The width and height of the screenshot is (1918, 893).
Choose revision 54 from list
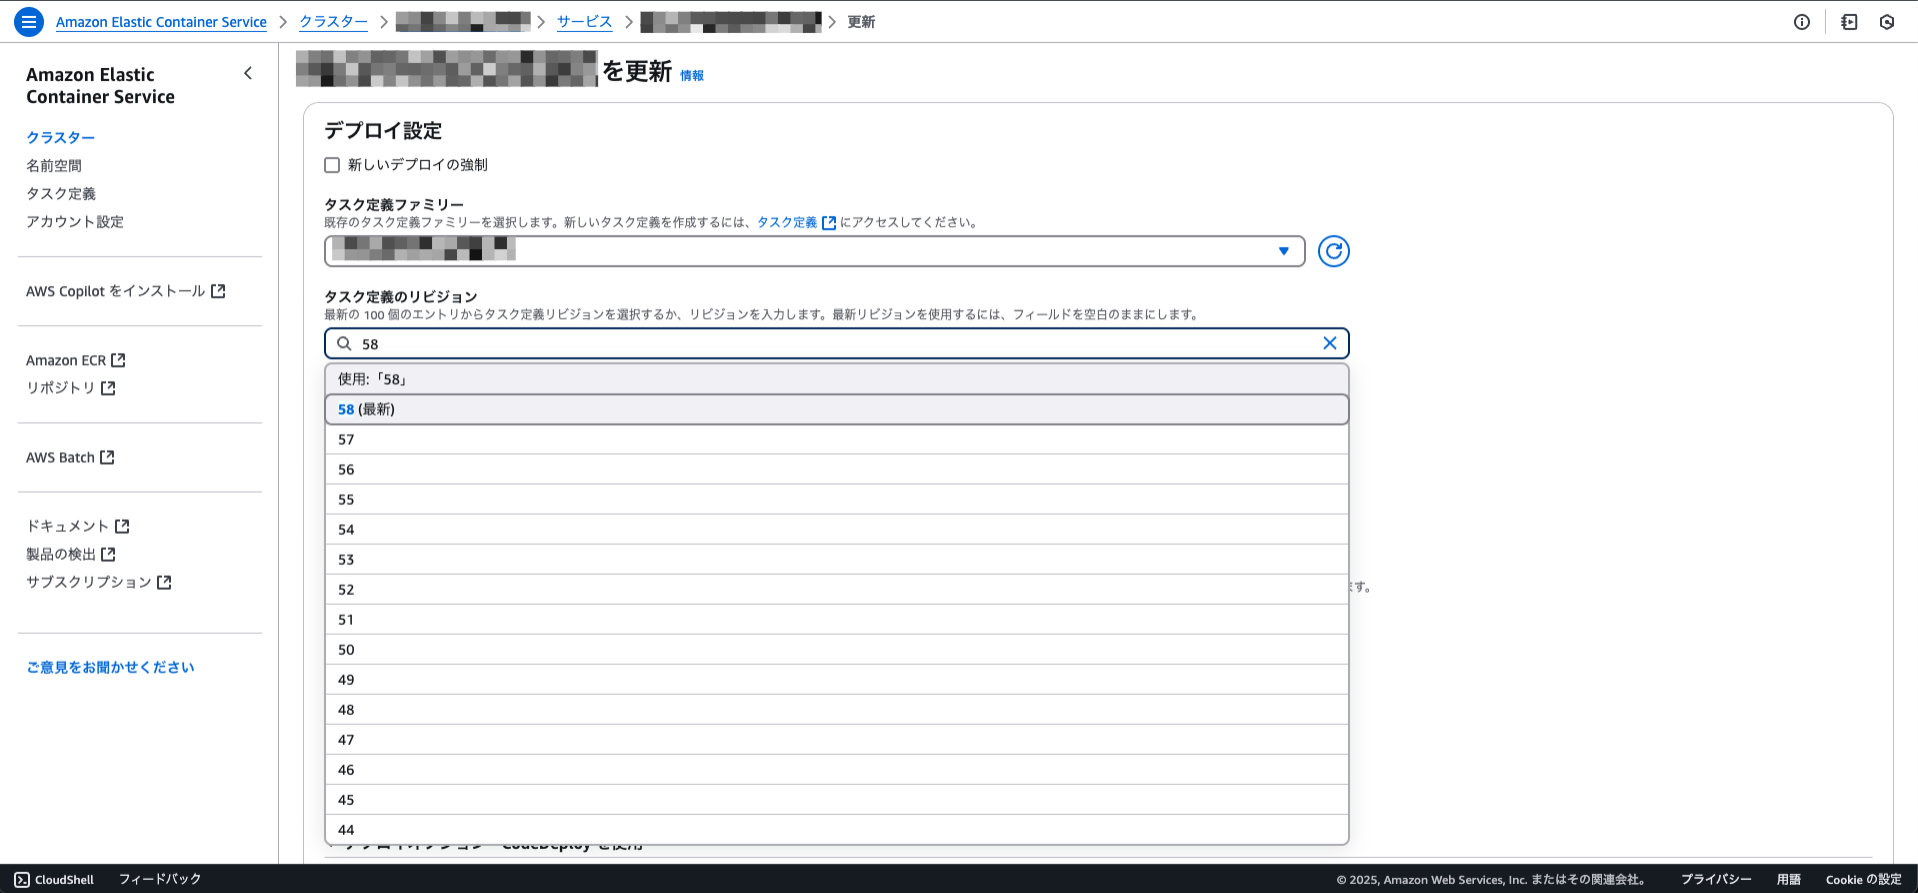pyautogui.click(x=837, y=529)
